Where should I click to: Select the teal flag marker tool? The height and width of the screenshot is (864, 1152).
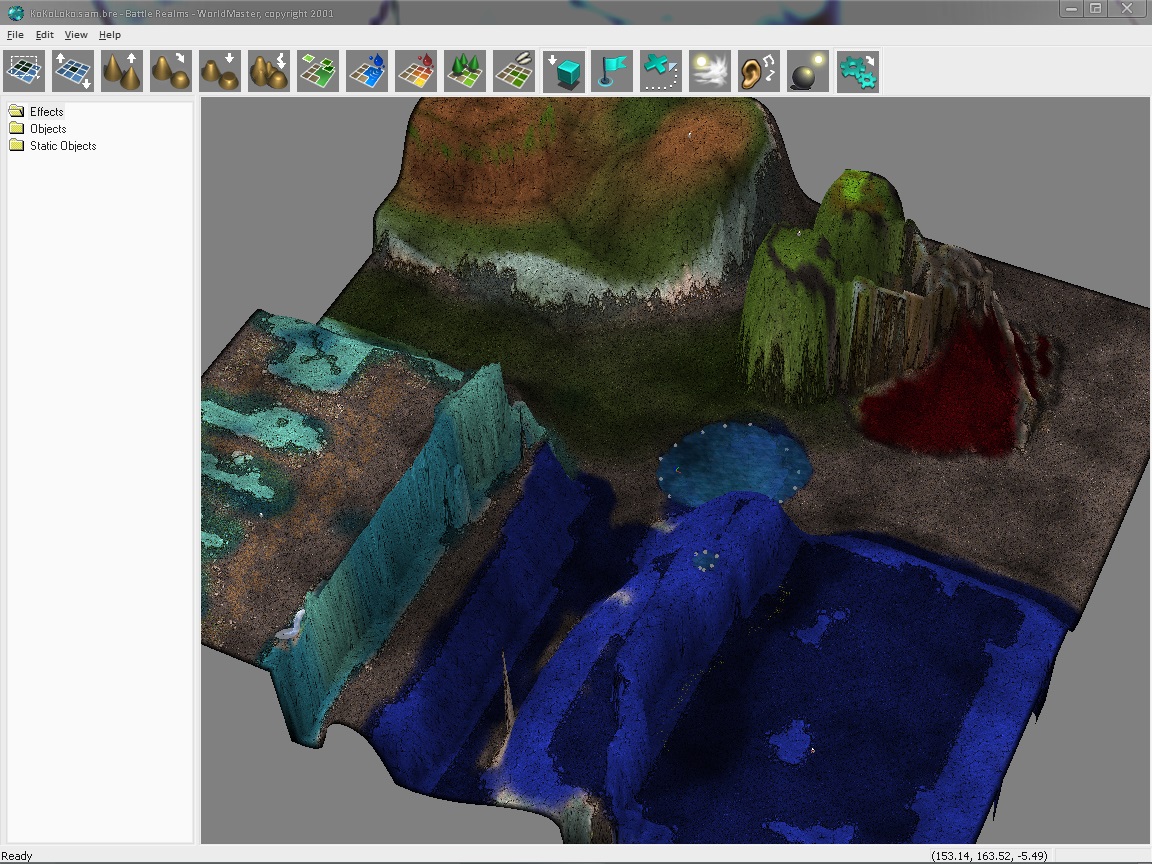[612, 72]
